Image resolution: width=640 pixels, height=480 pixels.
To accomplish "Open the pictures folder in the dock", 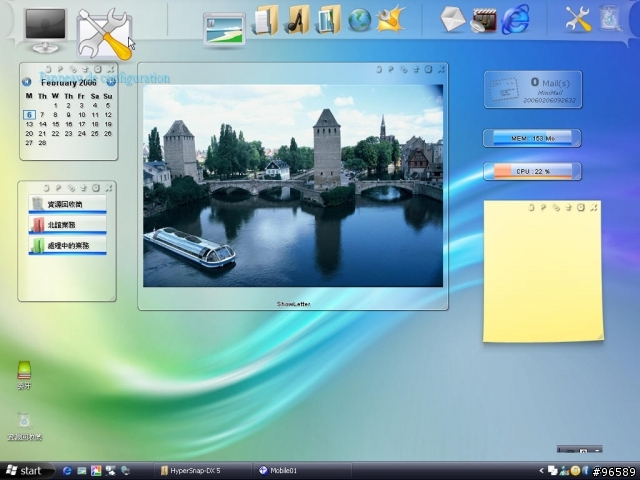I will (x=329, y=20).
